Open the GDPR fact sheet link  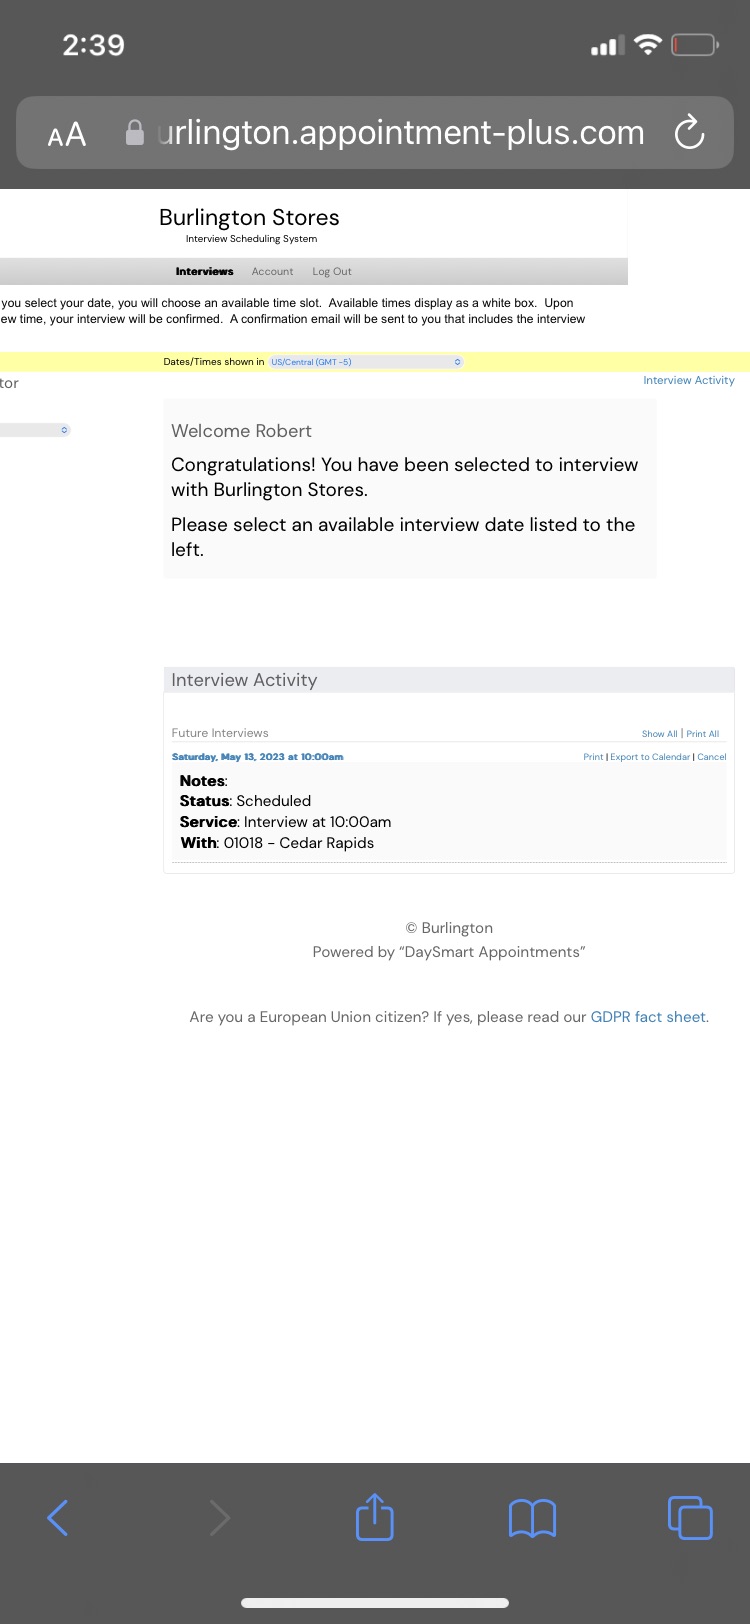[x=648, y=1017]
